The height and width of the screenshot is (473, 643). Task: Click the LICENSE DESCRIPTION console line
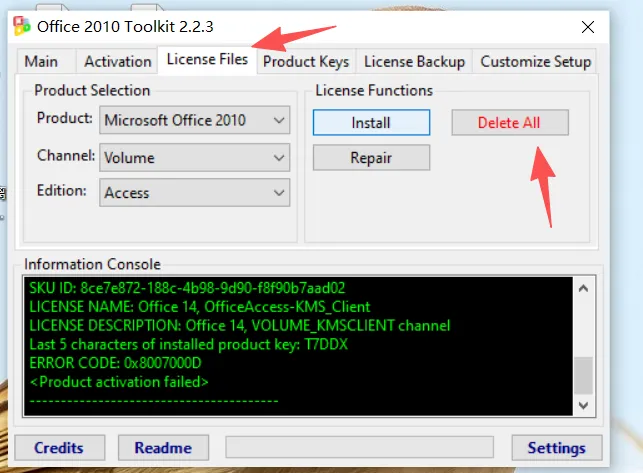(239, 326)
